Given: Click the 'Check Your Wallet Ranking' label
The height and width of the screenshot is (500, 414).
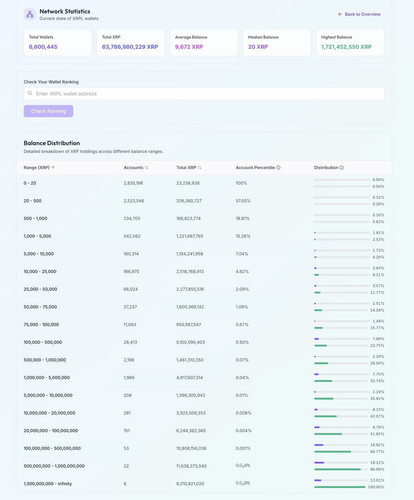Looking at the screenshot, I should (x=51, y=82).
